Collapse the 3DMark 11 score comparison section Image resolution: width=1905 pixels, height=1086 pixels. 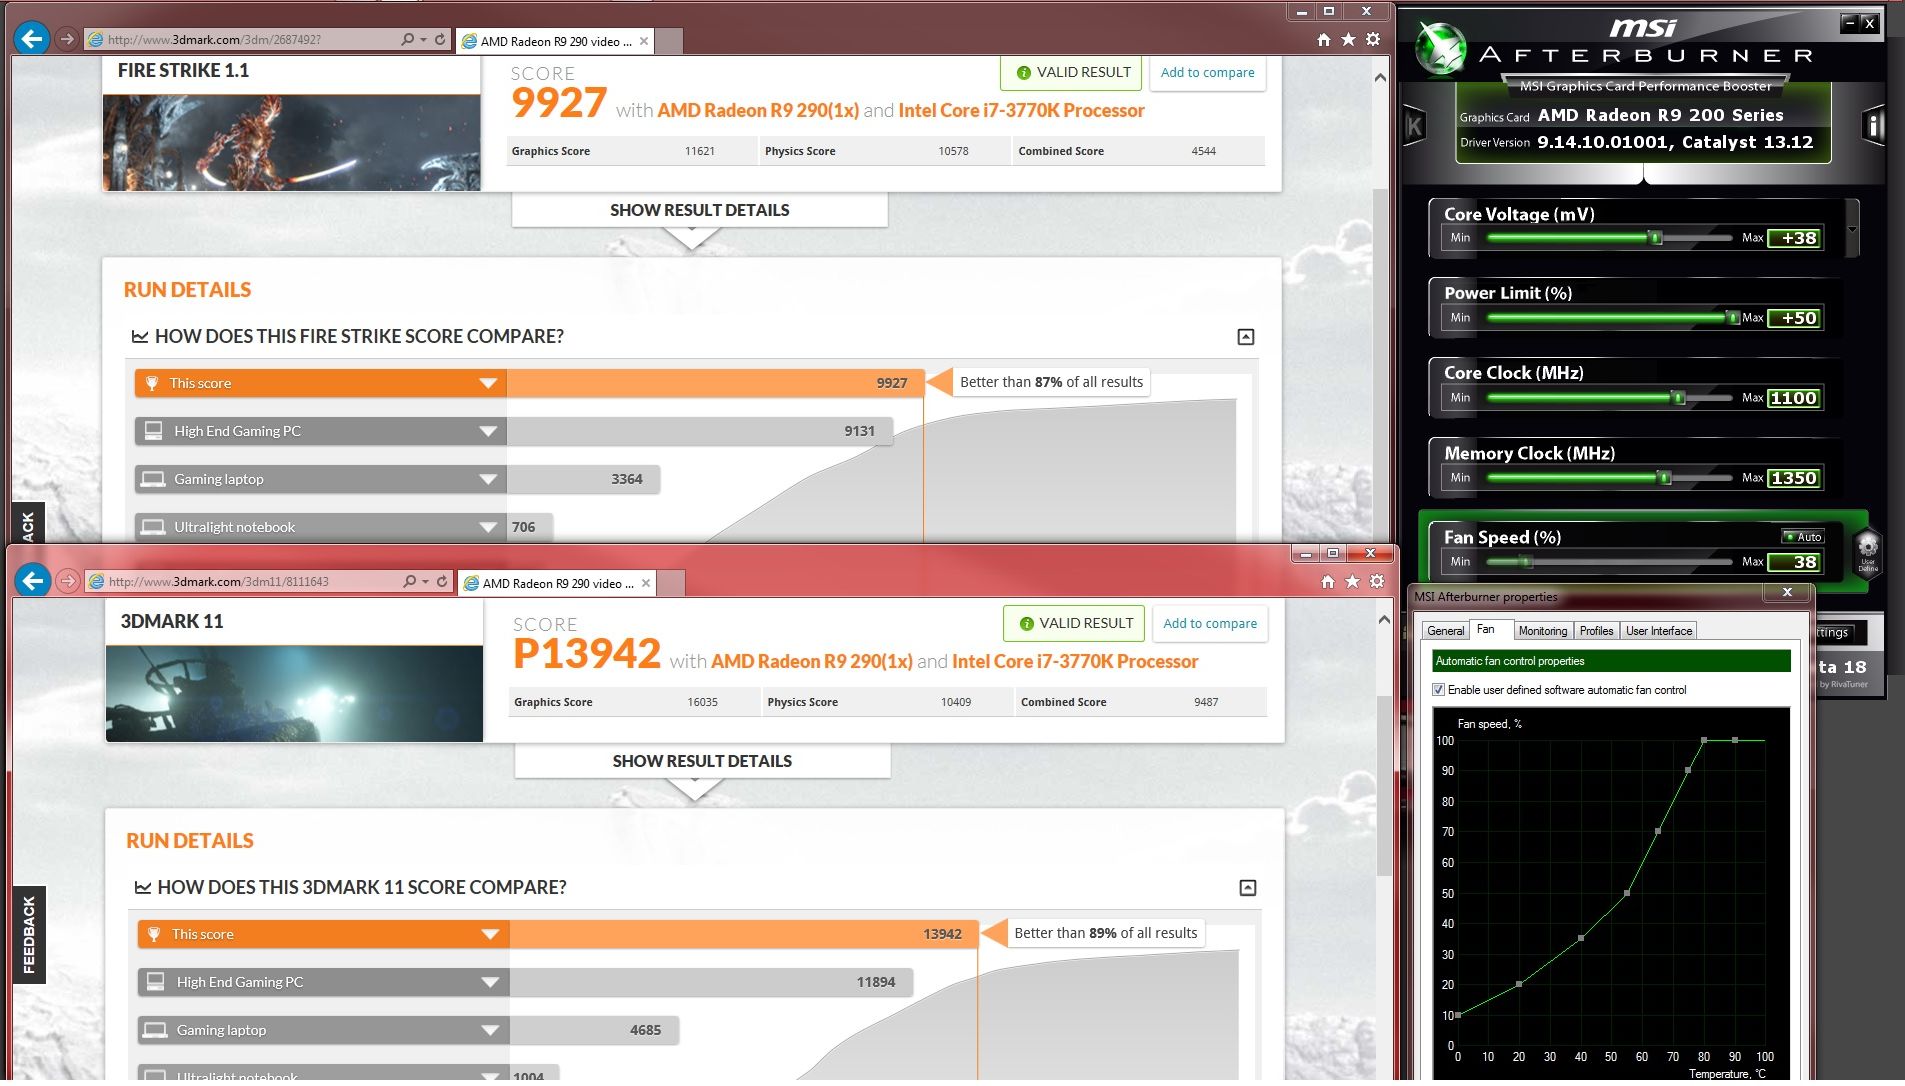[1248, 888]
